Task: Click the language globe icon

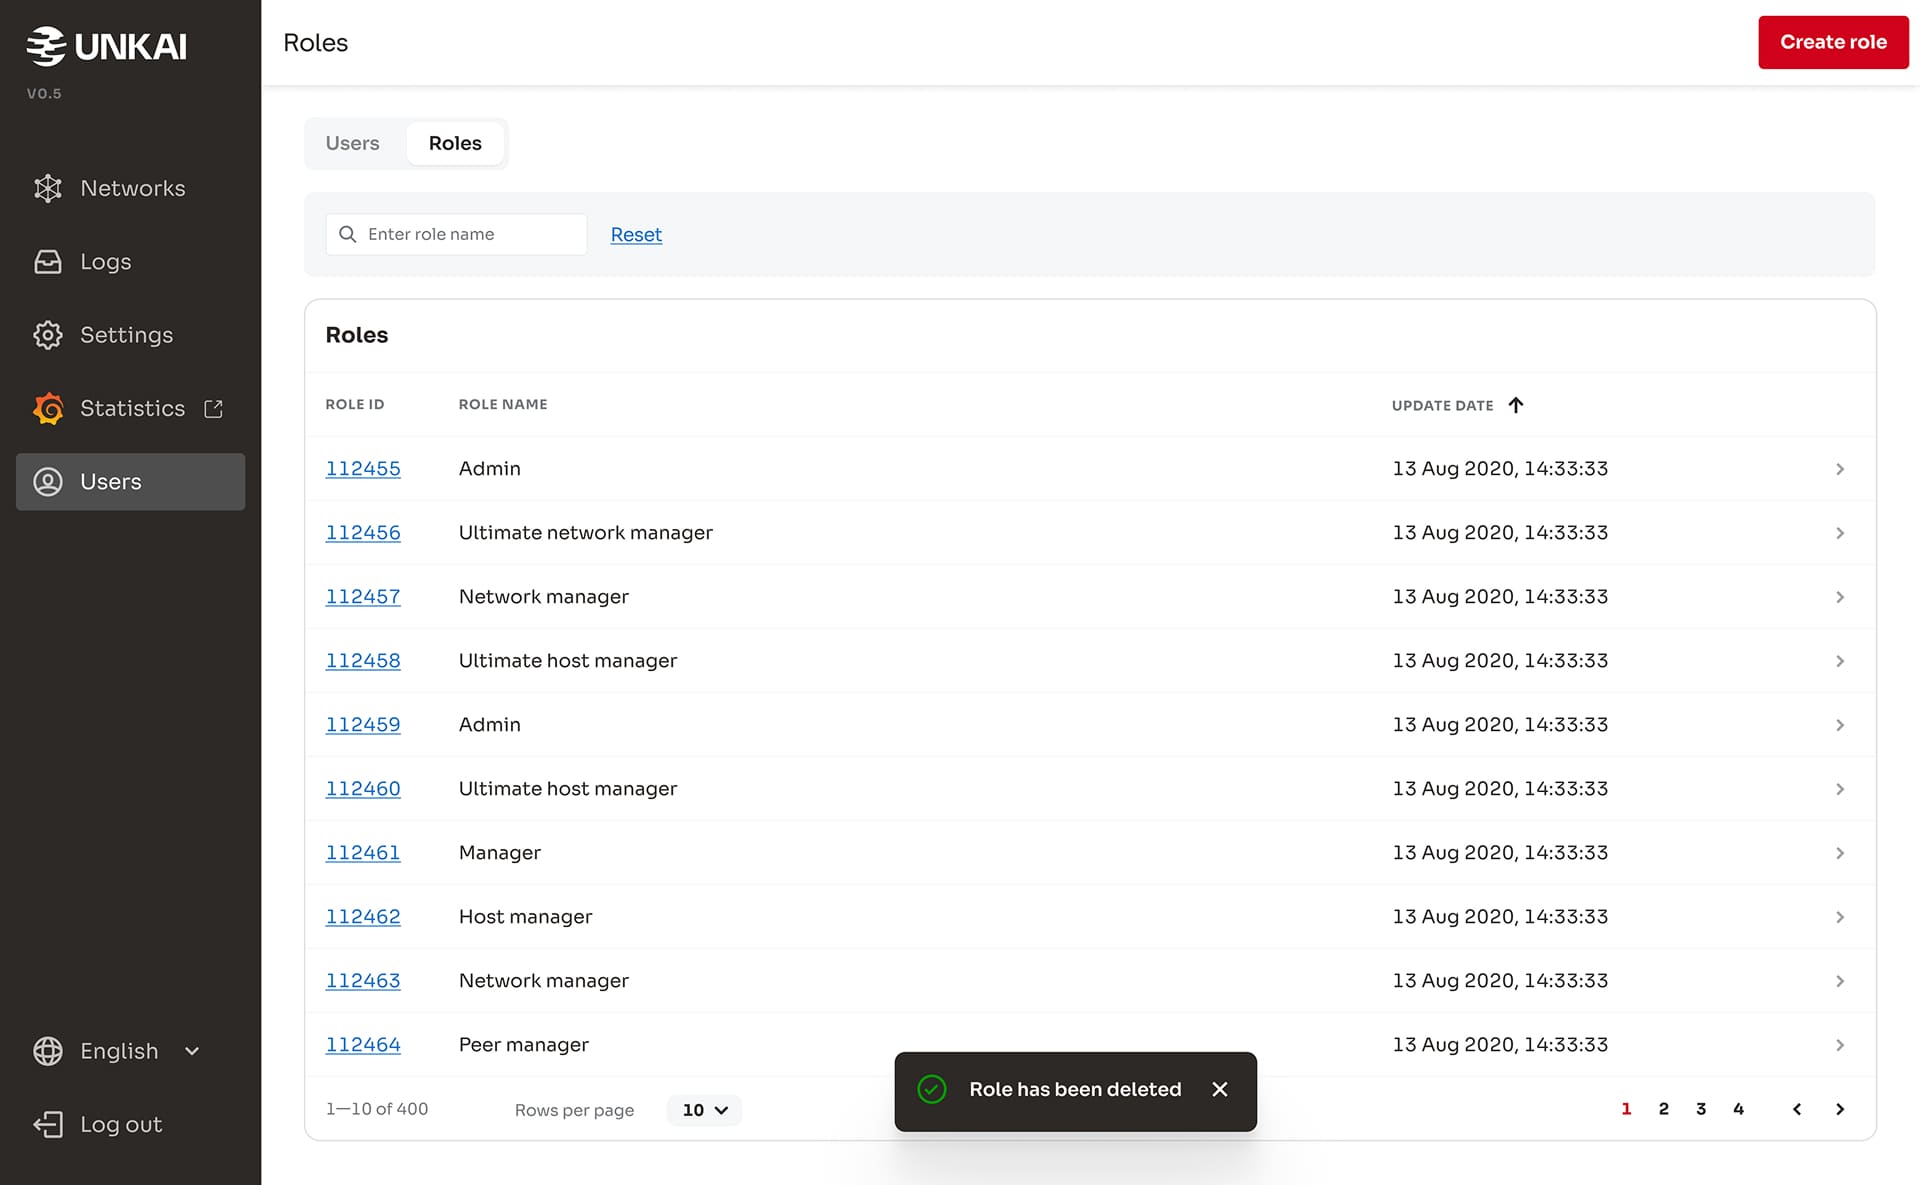Action: click(x=47, y=1051)
